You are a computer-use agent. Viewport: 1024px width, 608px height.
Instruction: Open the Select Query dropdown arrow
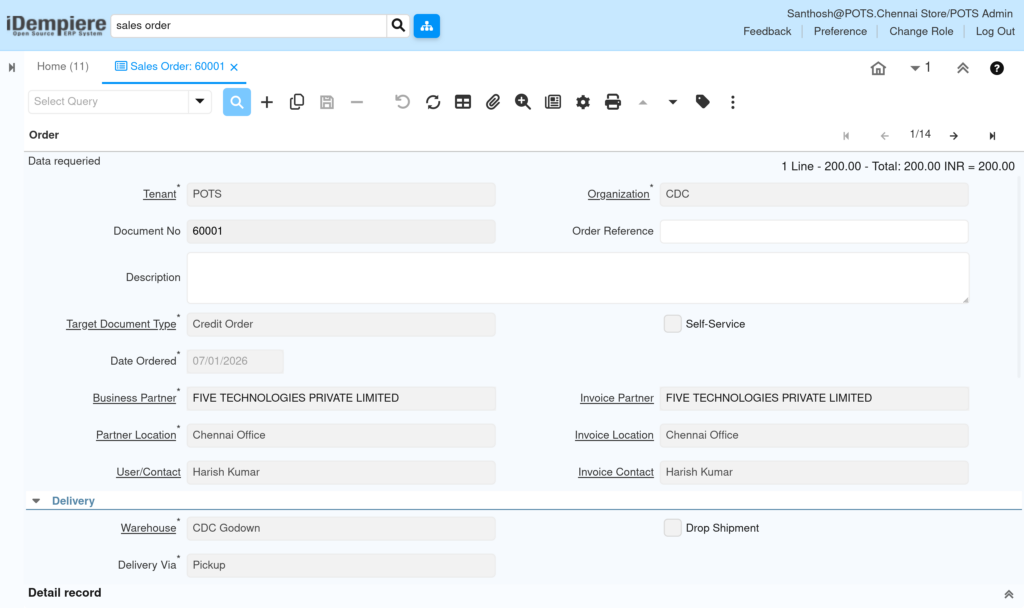[x=200, y=101]
